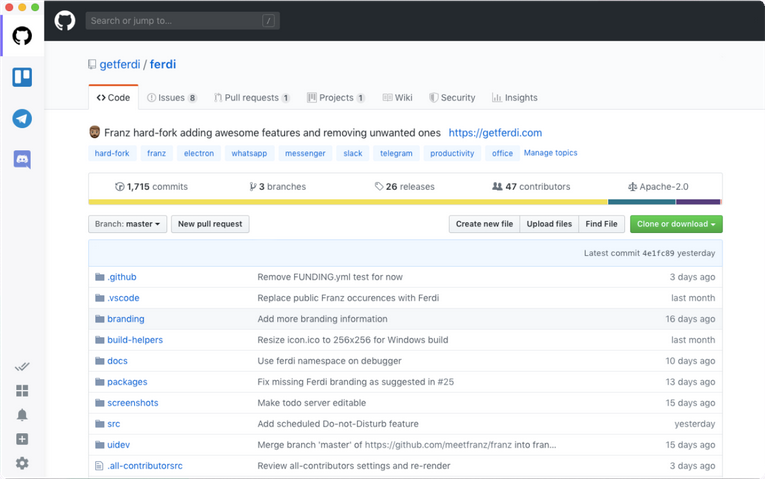The image size is (765, 479).
Task: Switch to the Insights tab
Action: 515,98
